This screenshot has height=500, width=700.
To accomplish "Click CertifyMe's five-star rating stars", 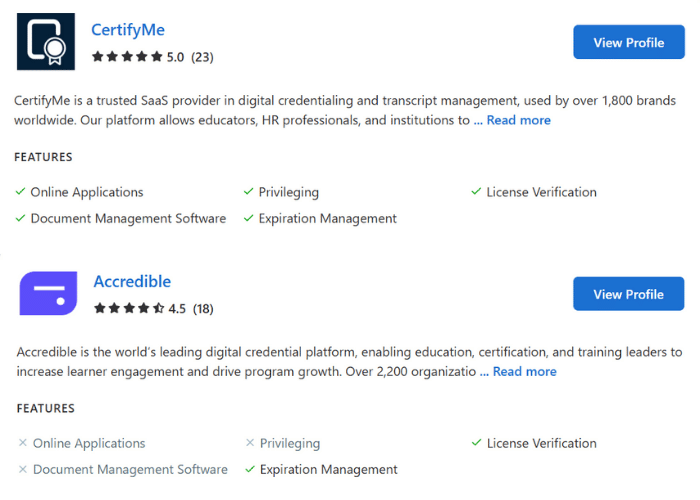I will [x=127, y=57].
